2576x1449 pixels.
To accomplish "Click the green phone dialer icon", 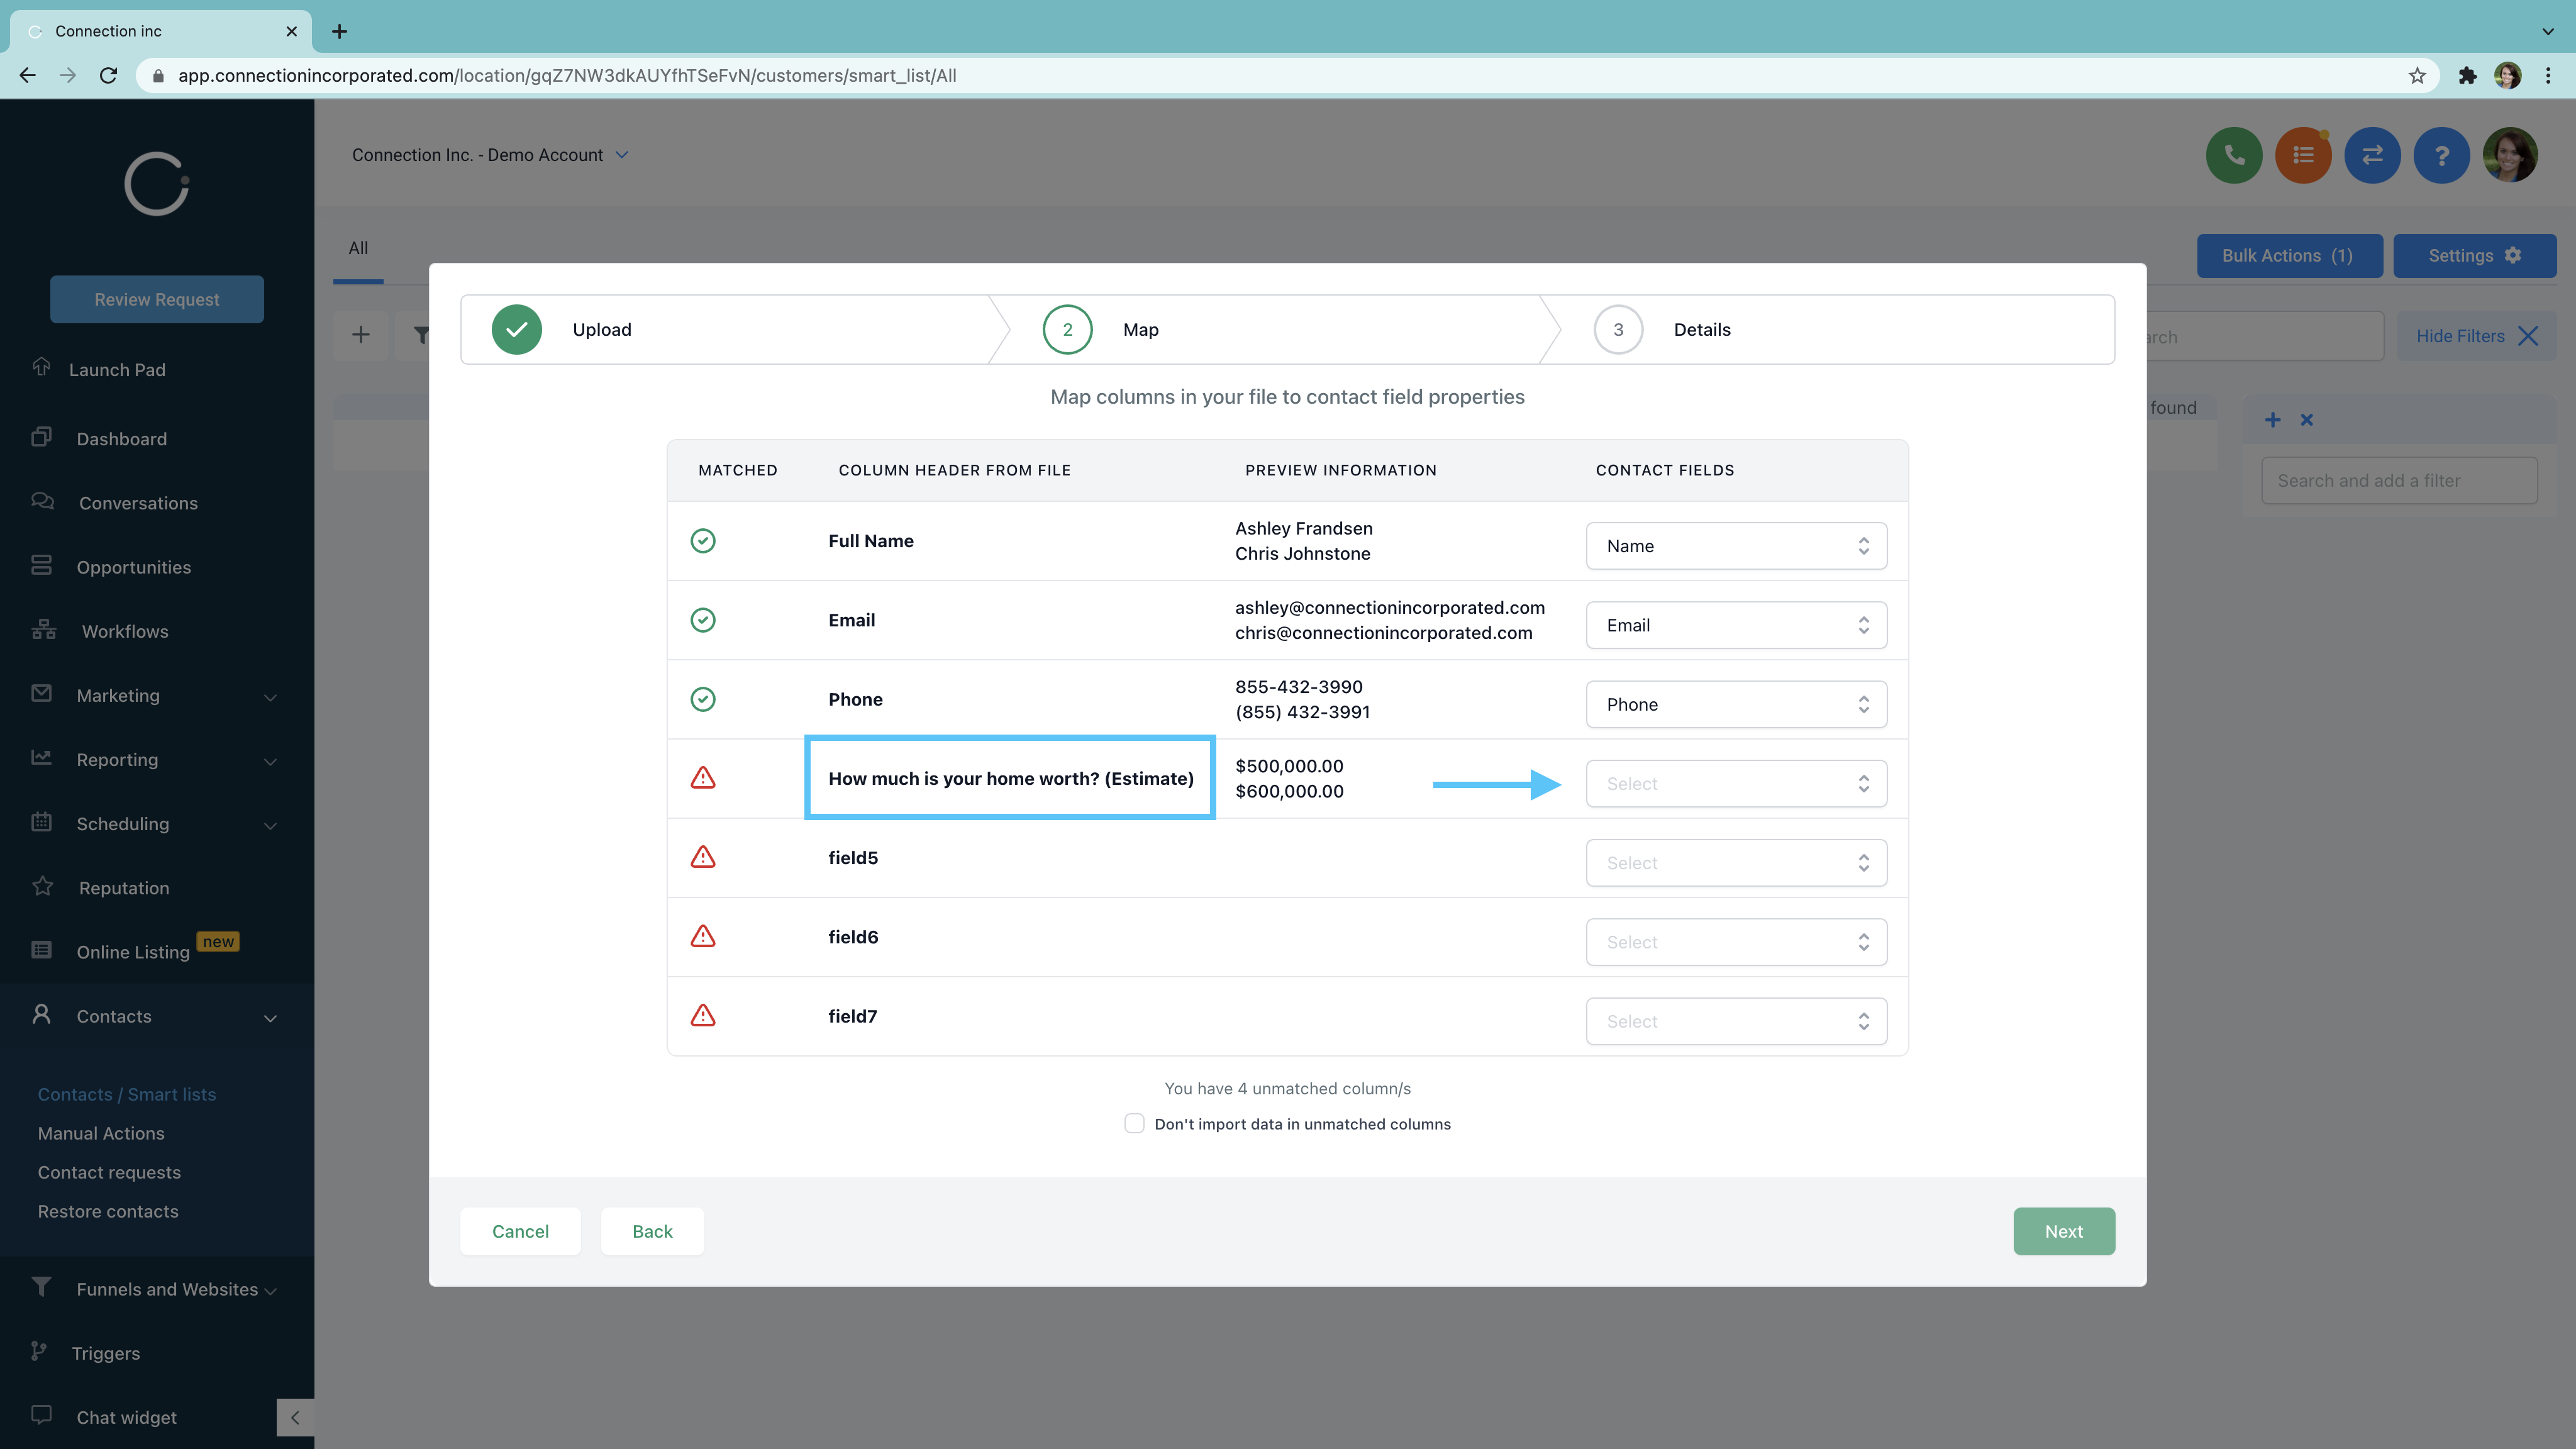I will pos(2233,155).
